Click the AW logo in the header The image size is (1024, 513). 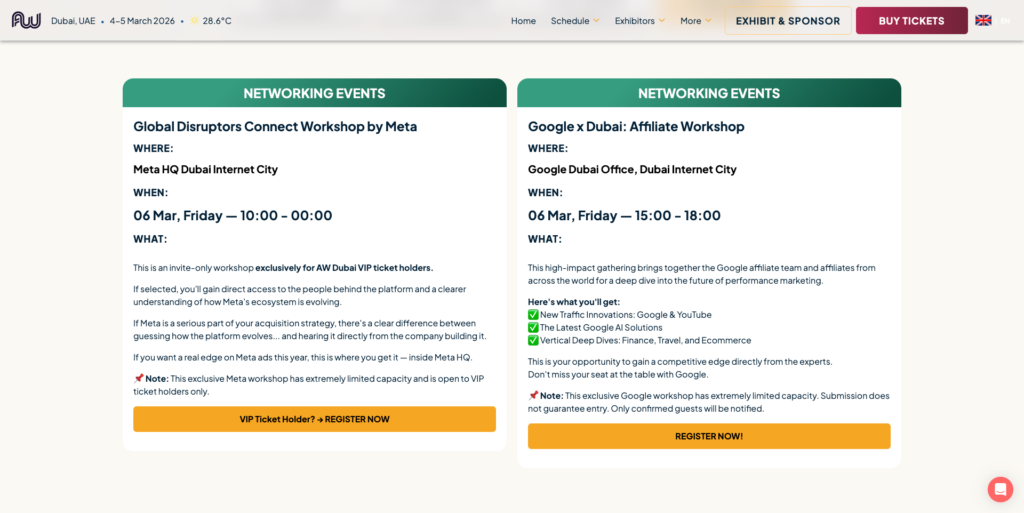click(26, 20)
